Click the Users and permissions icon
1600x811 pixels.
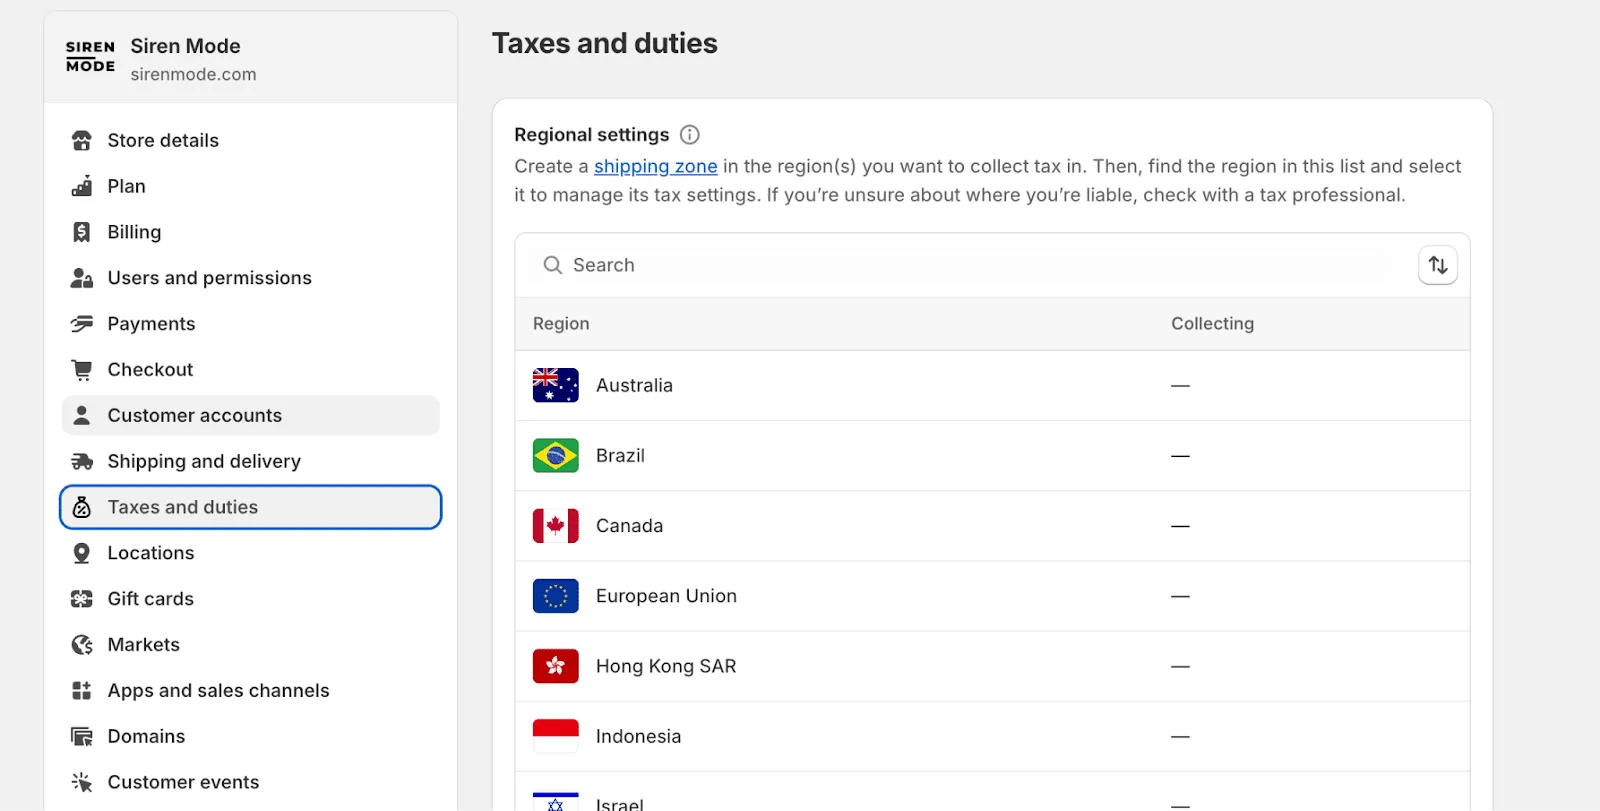(82, 278)
